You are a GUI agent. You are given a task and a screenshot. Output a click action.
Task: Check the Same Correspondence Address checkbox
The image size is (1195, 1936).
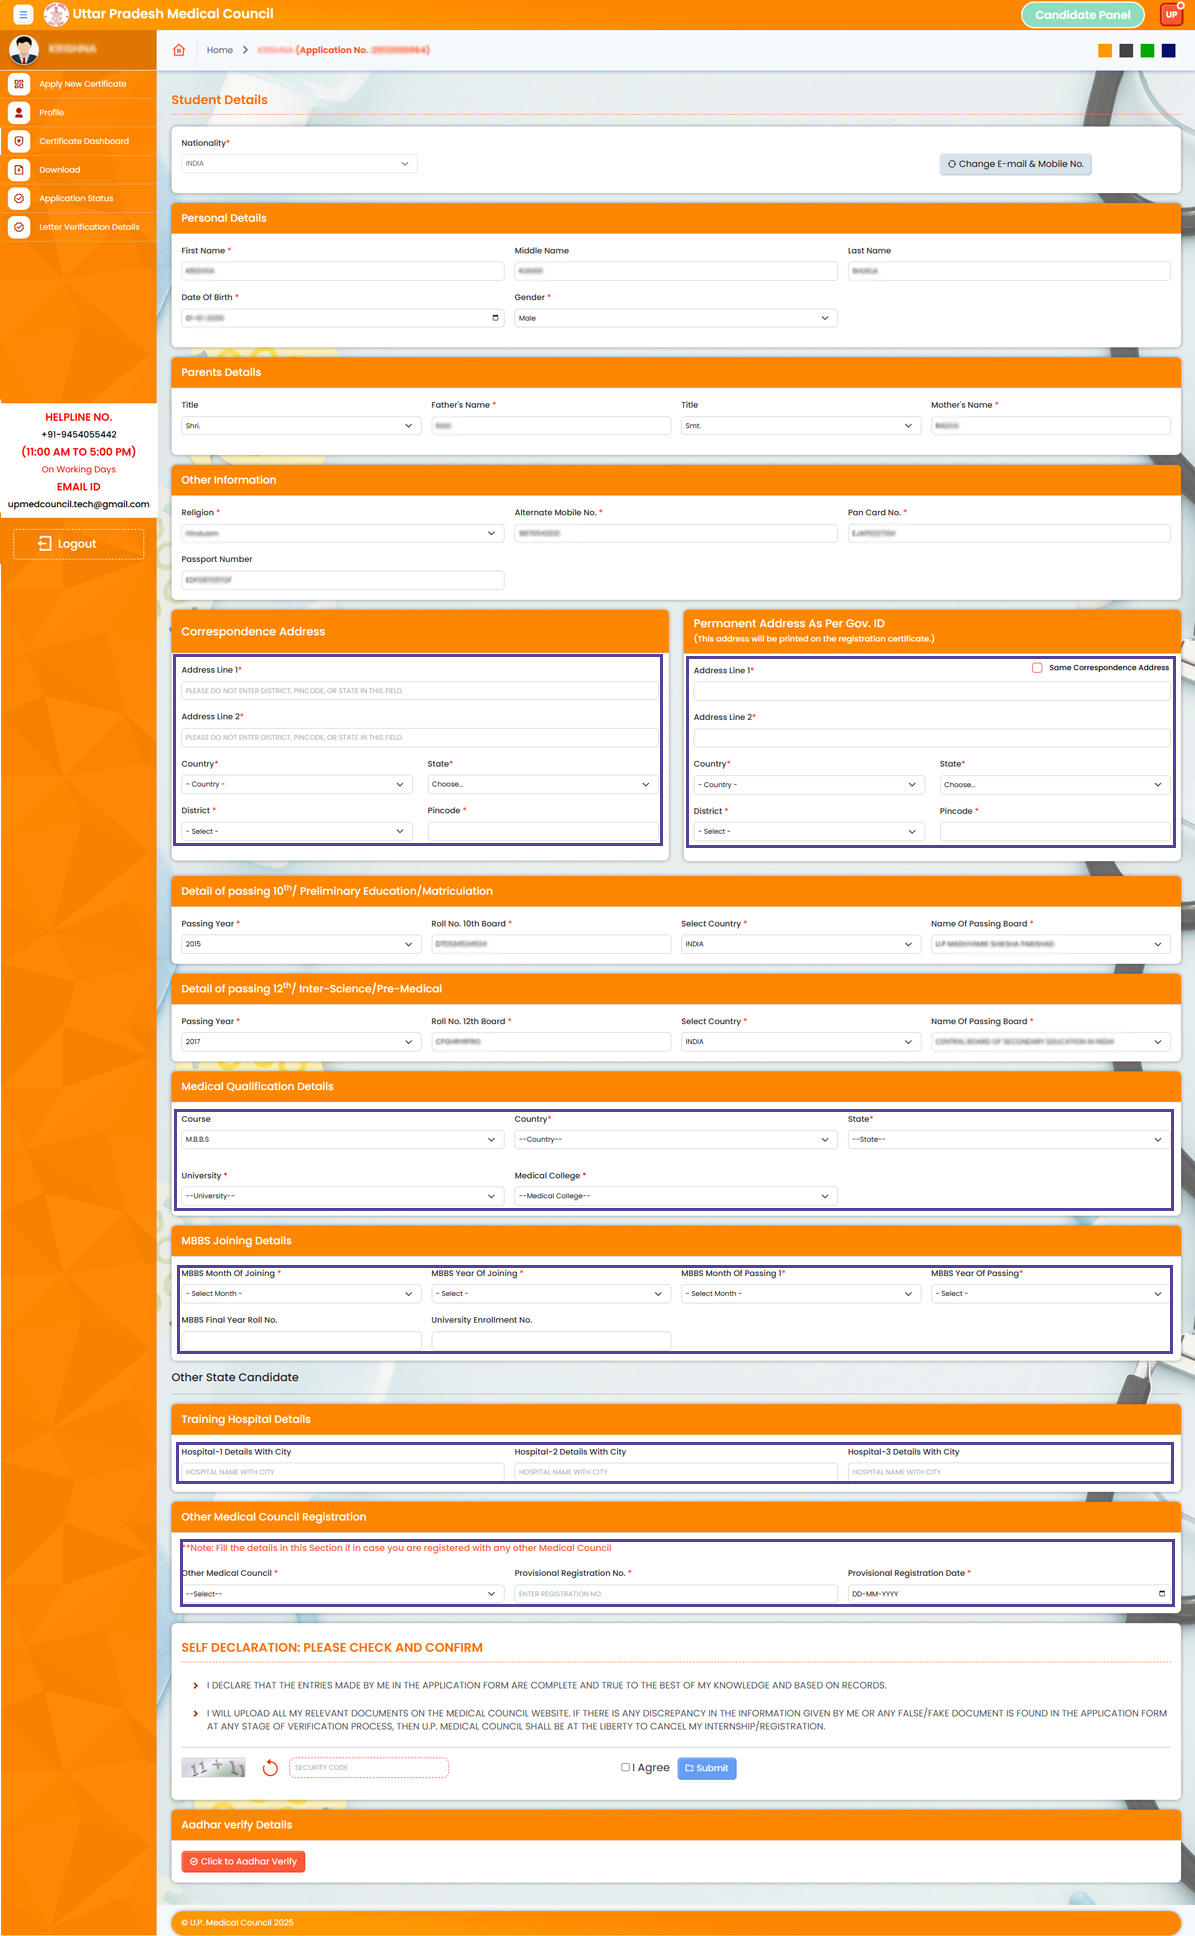point(1037,667)
